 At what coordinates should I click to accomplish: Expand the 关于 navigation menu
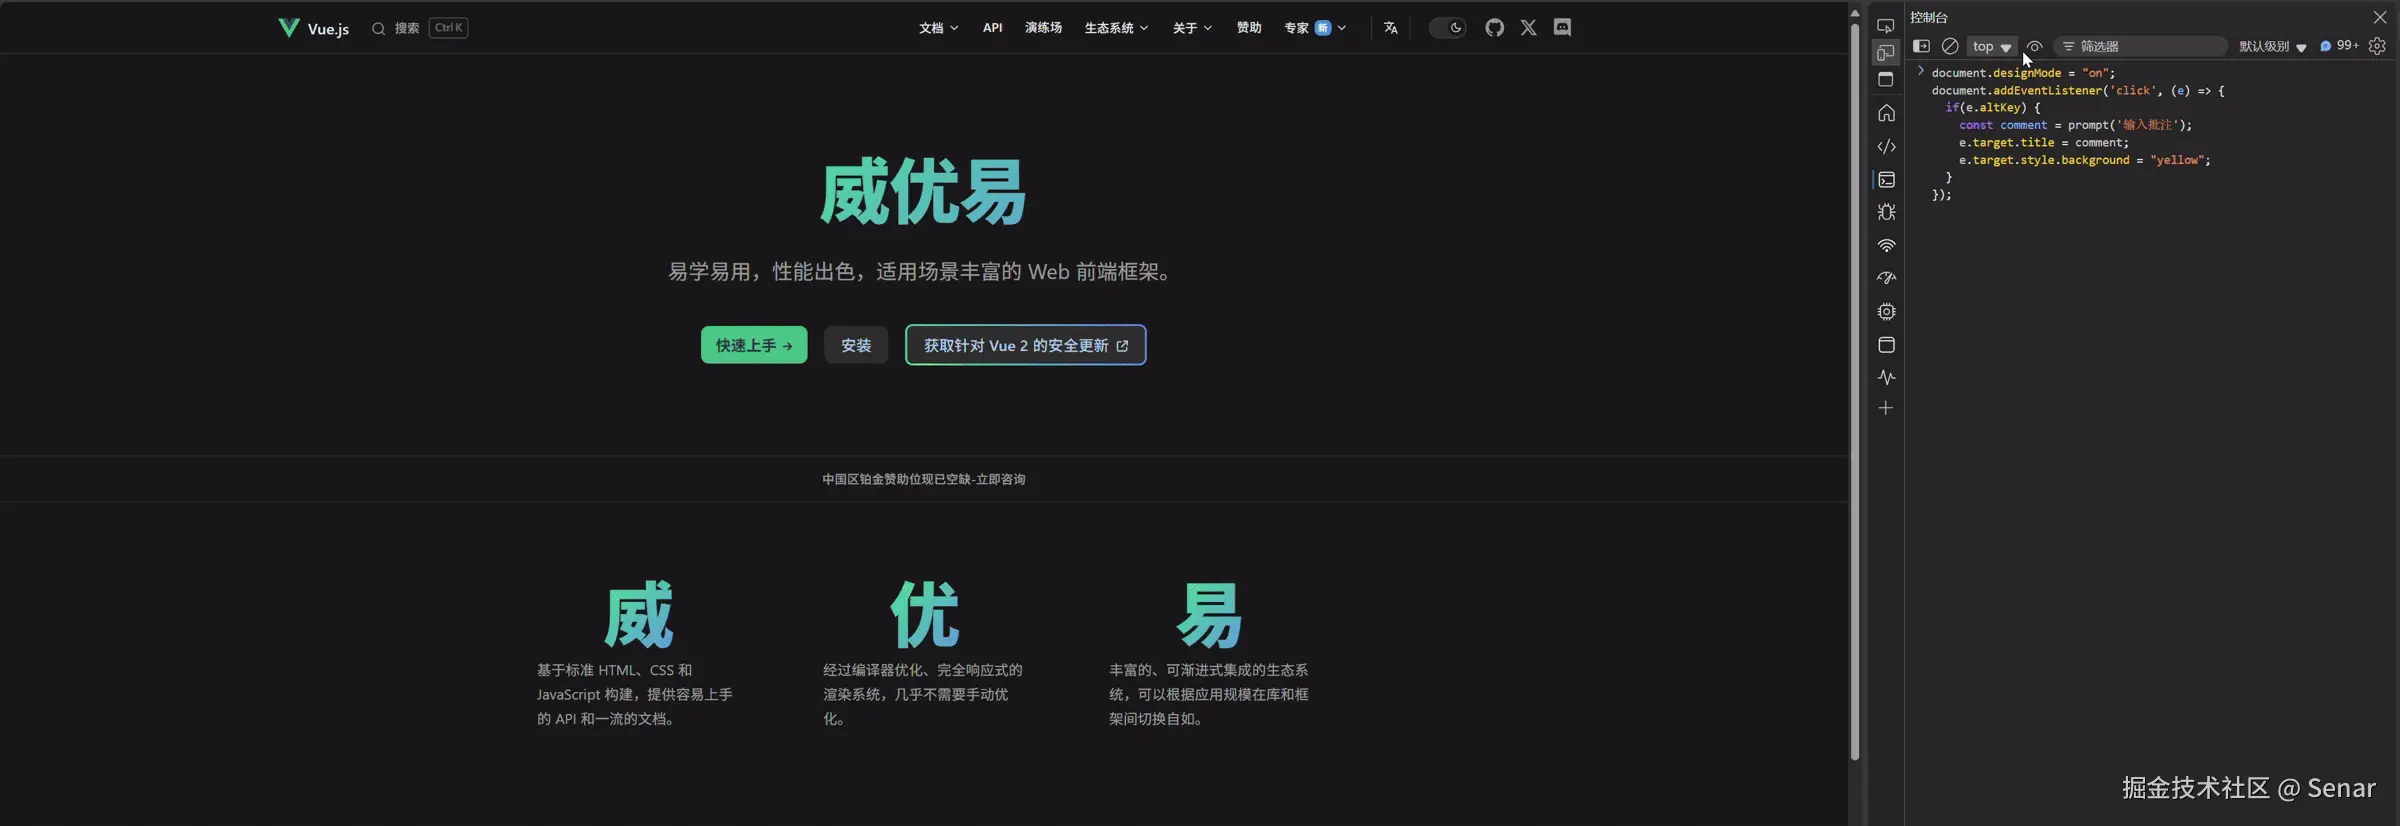point(1192,28)
